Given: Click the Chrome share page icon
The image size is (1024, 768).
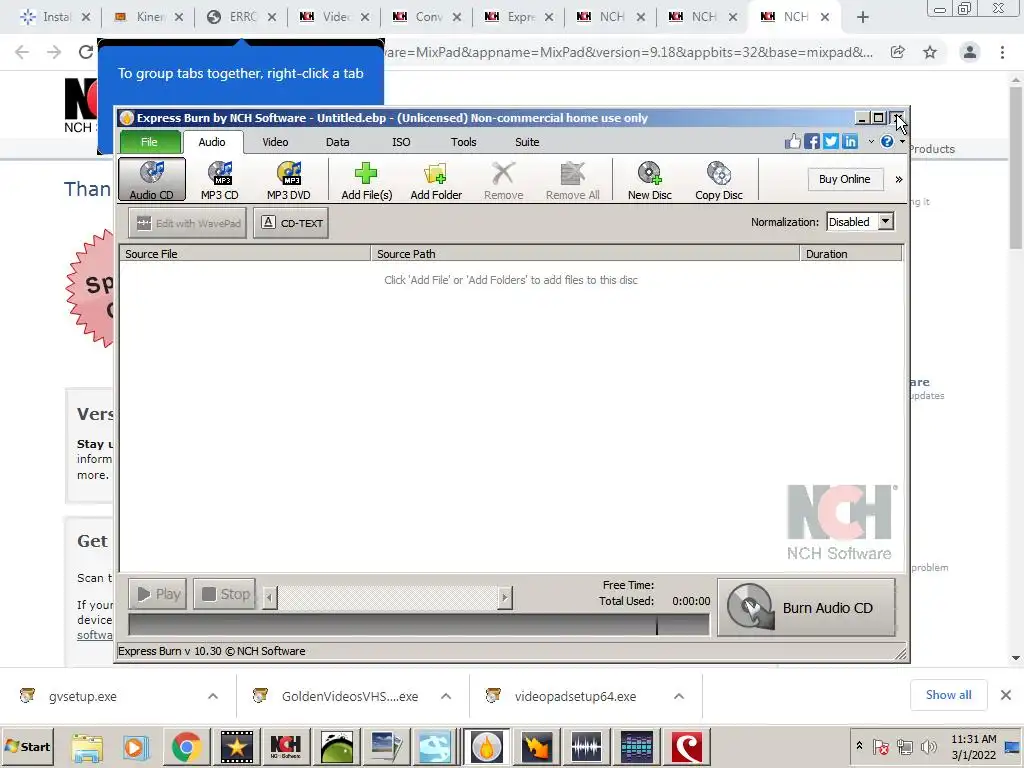Looking at the screenshot, I should [x=898, y=52].
